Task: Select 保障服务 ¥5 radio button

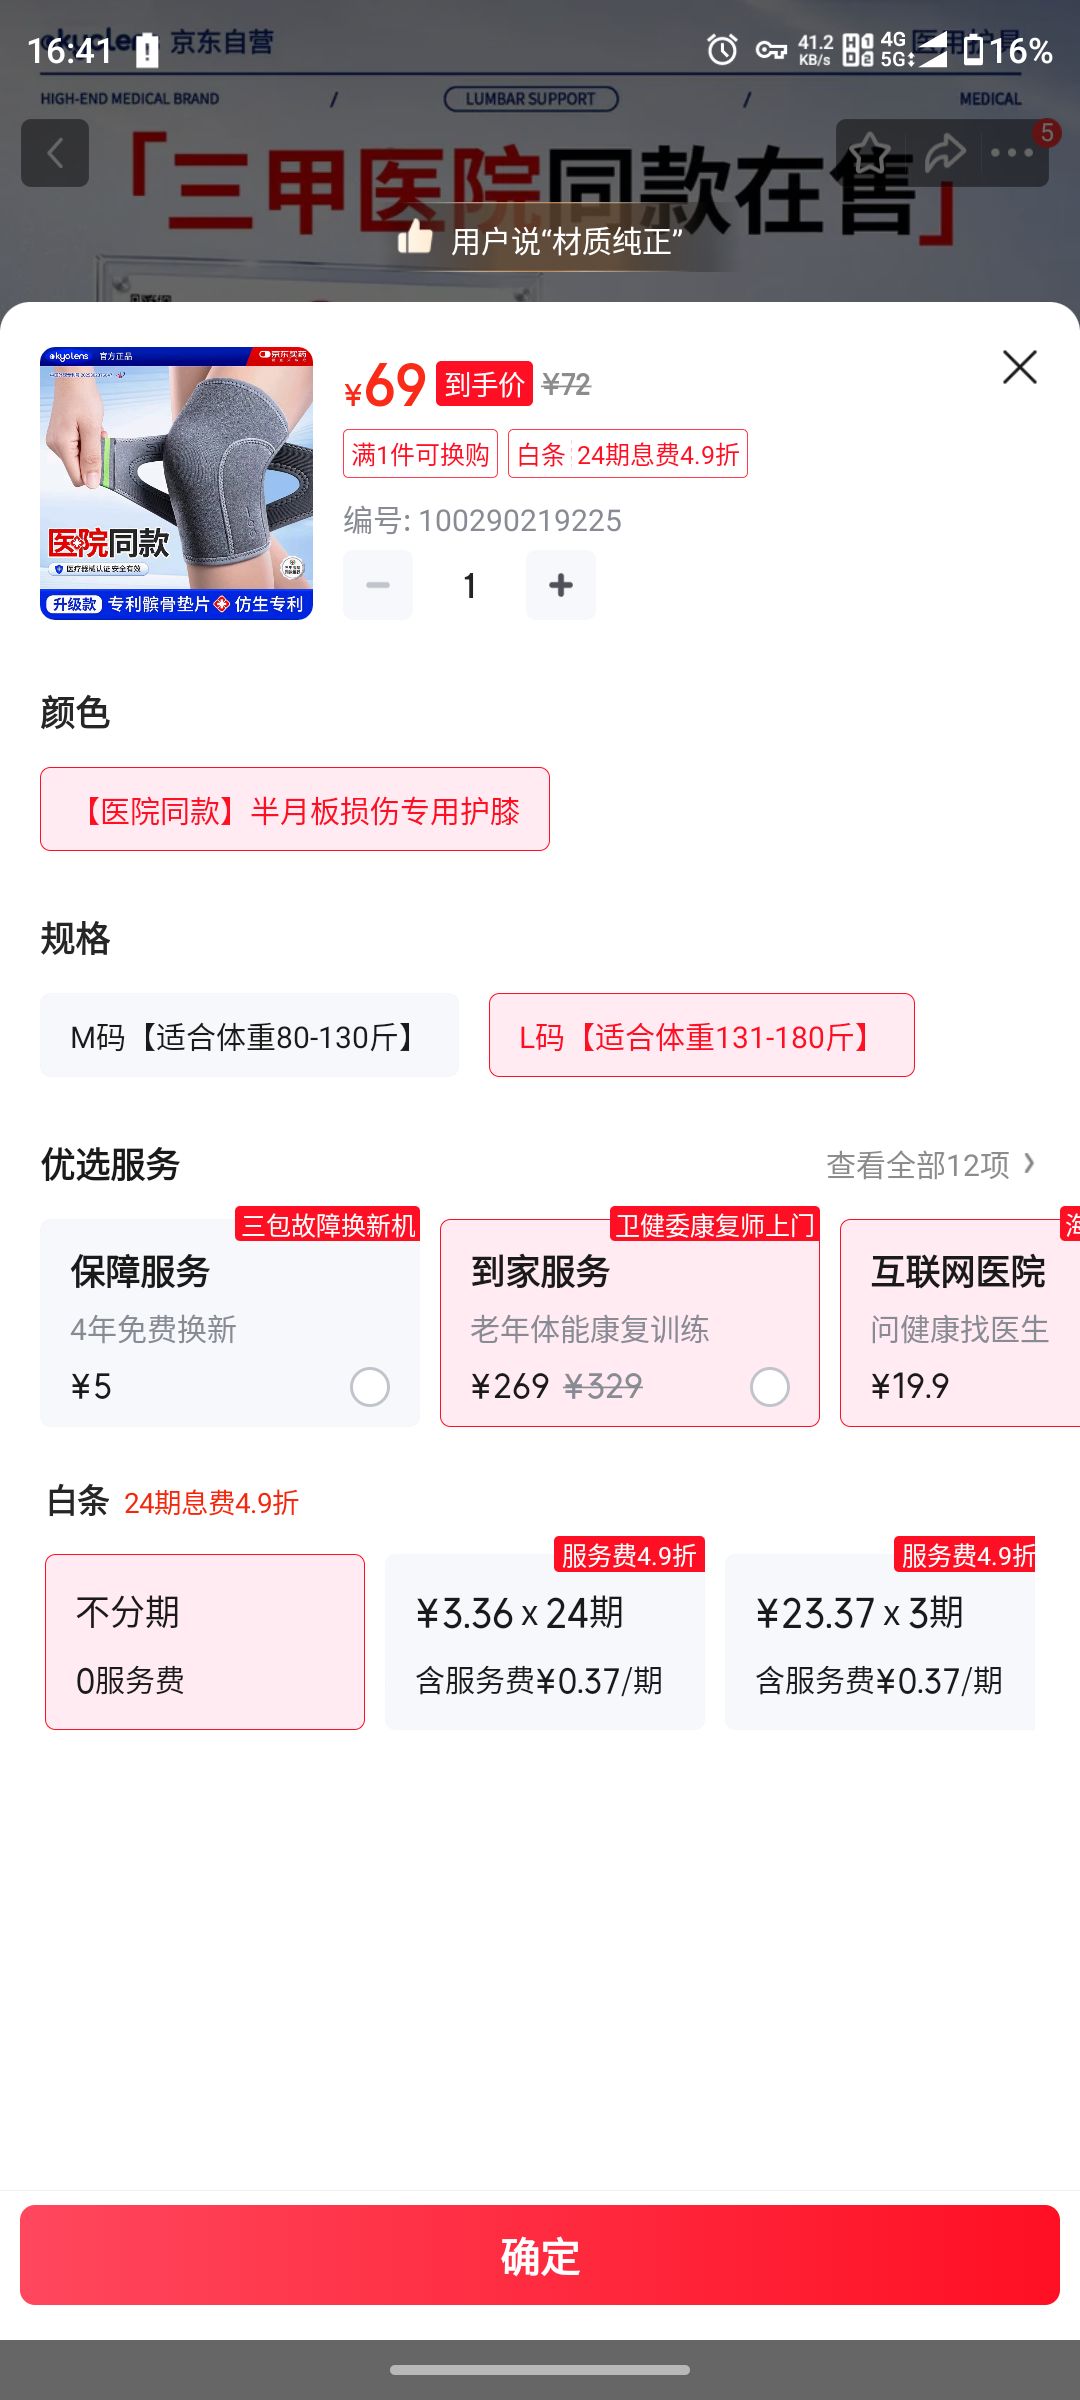Action: [370, 1387]
